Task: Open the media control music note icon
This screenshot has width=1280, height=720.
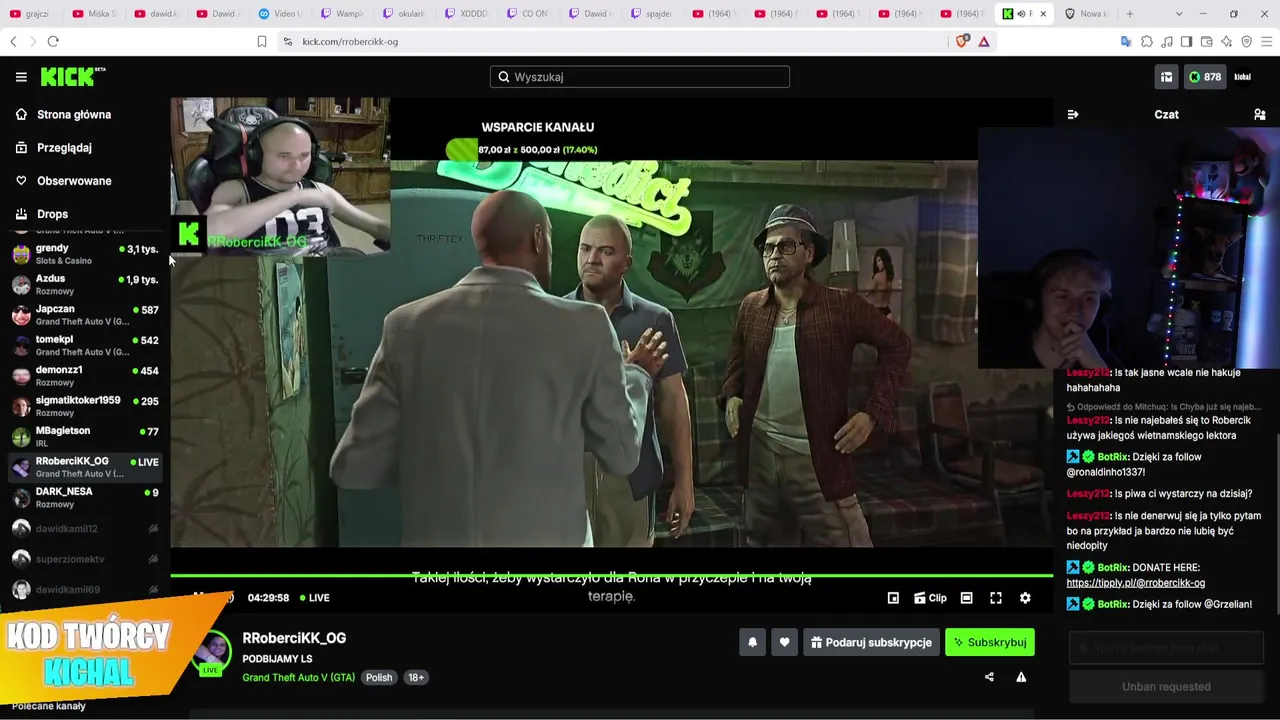Action: [x=1167, y=42]
